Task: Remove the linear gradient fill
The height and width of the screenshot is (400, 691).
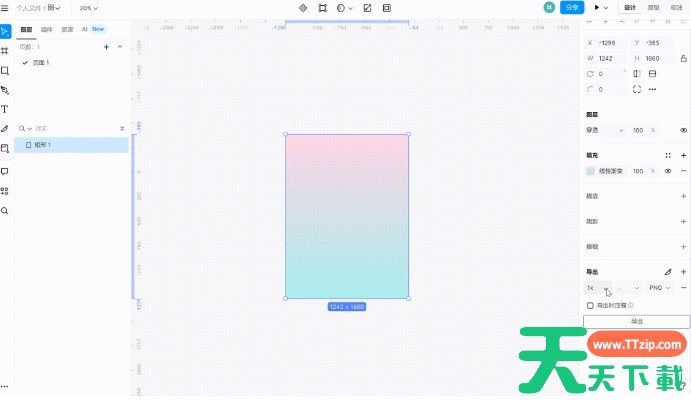Action: (x=684, y=171)
